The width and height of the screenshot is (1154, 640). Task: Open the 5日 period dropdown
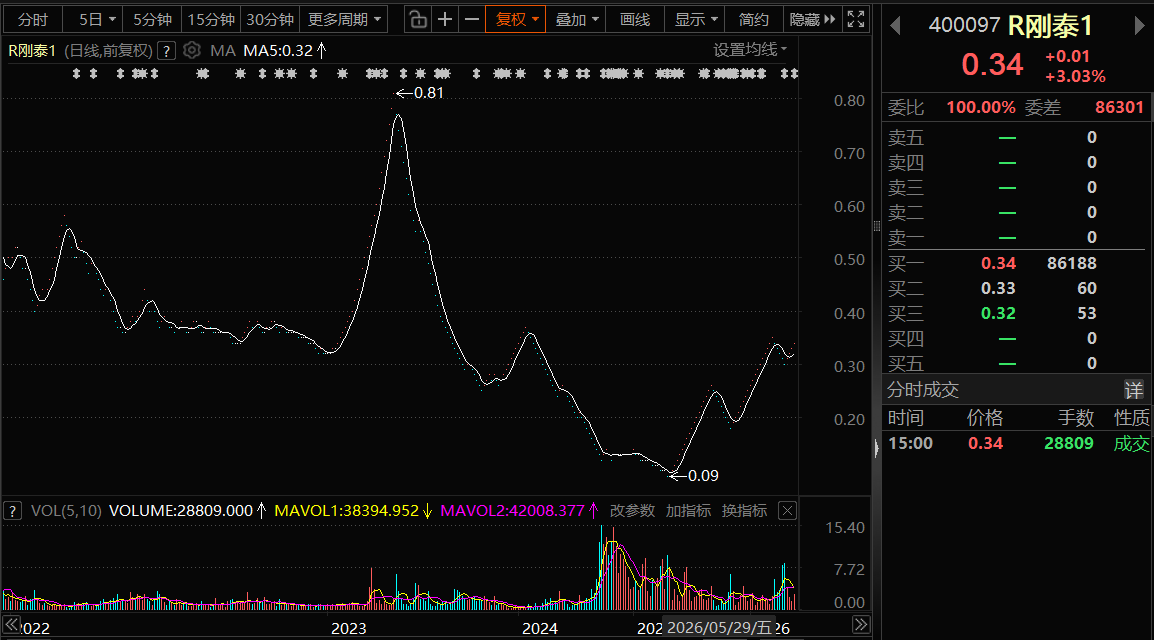97,19
